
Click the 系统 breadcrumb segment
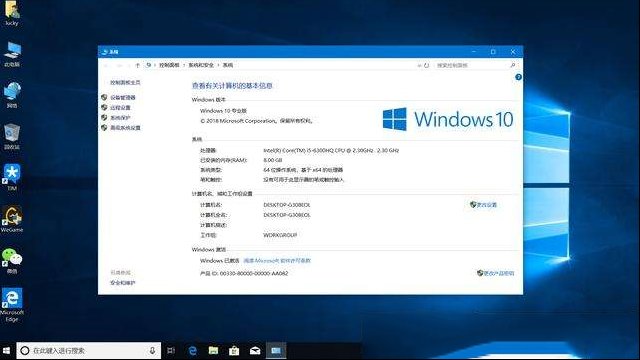(228, 65)
